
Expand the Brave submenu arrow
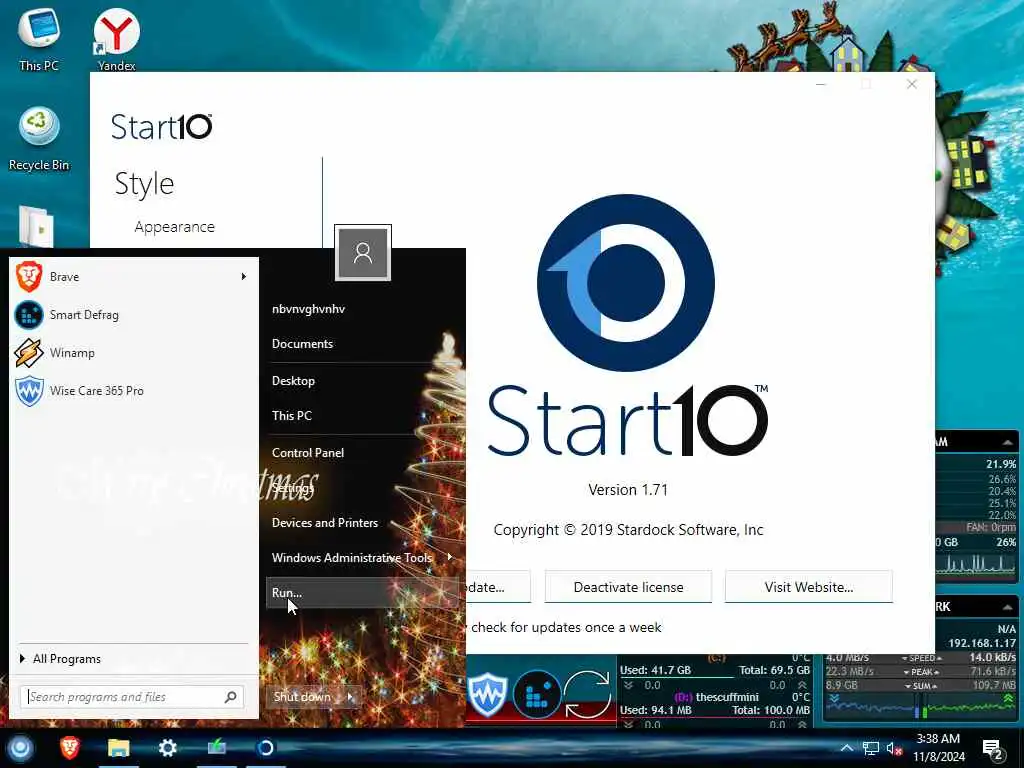pyautogui.click(x=244, y=276)
